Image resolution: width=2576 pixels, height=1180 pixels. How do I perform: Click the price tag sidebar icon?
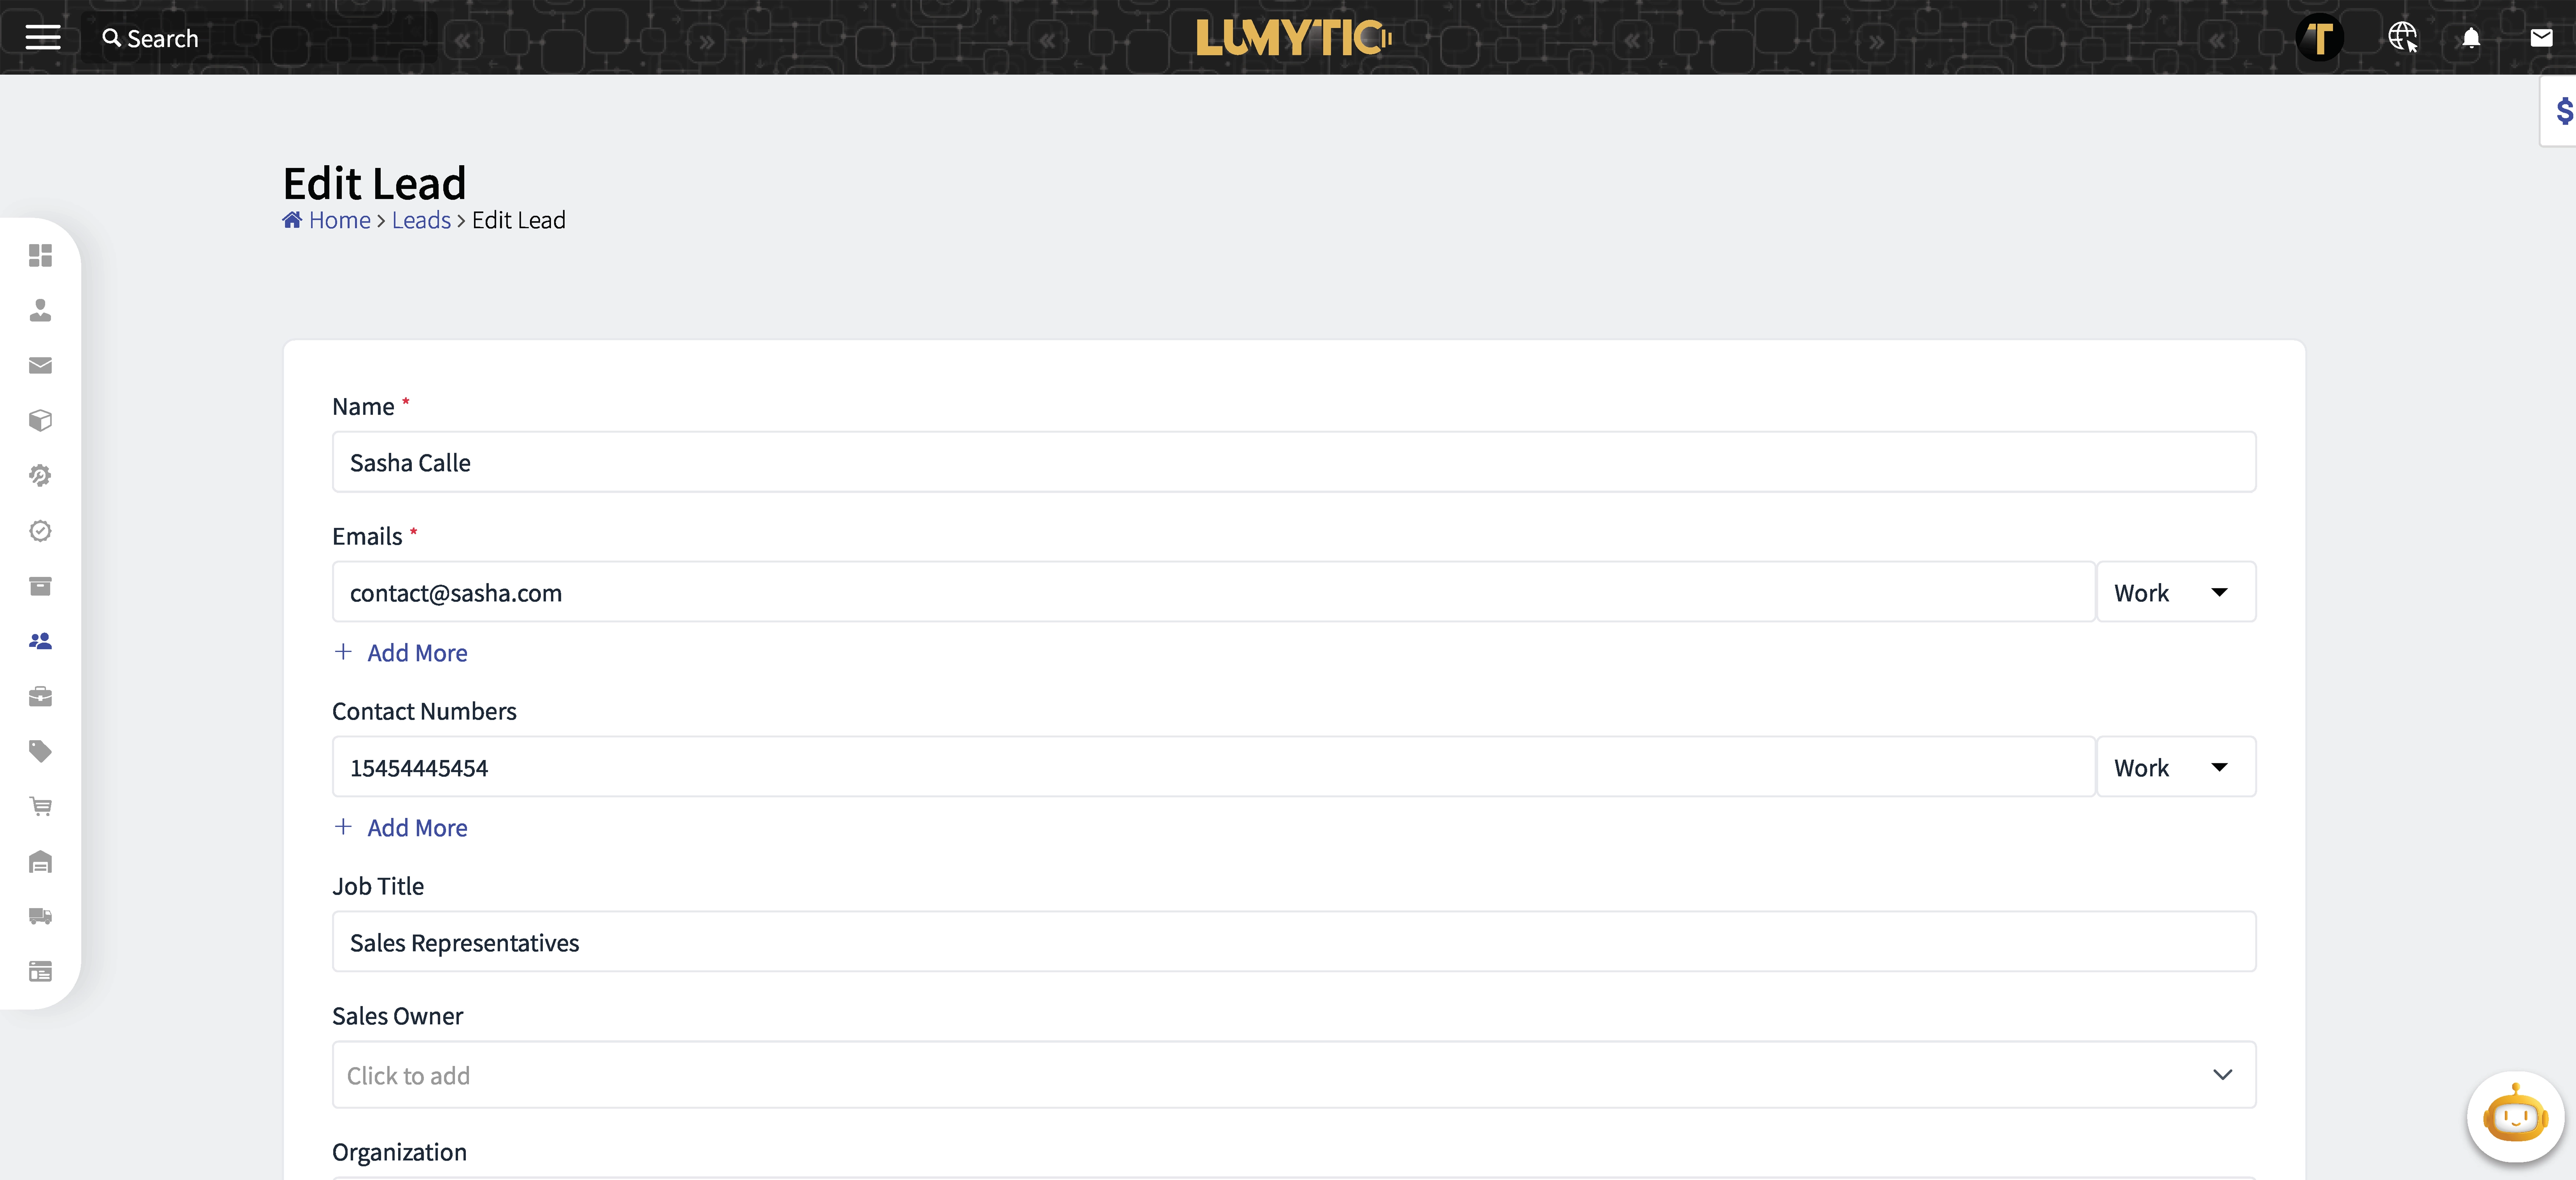(x=40, y=751)
